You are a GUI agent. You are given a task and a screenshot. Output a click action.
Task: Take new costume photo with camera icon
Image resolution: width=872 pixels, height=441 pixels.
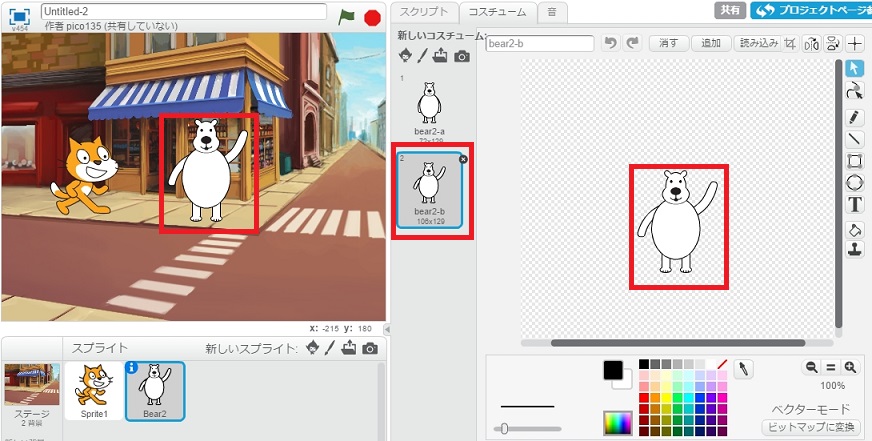462,56
